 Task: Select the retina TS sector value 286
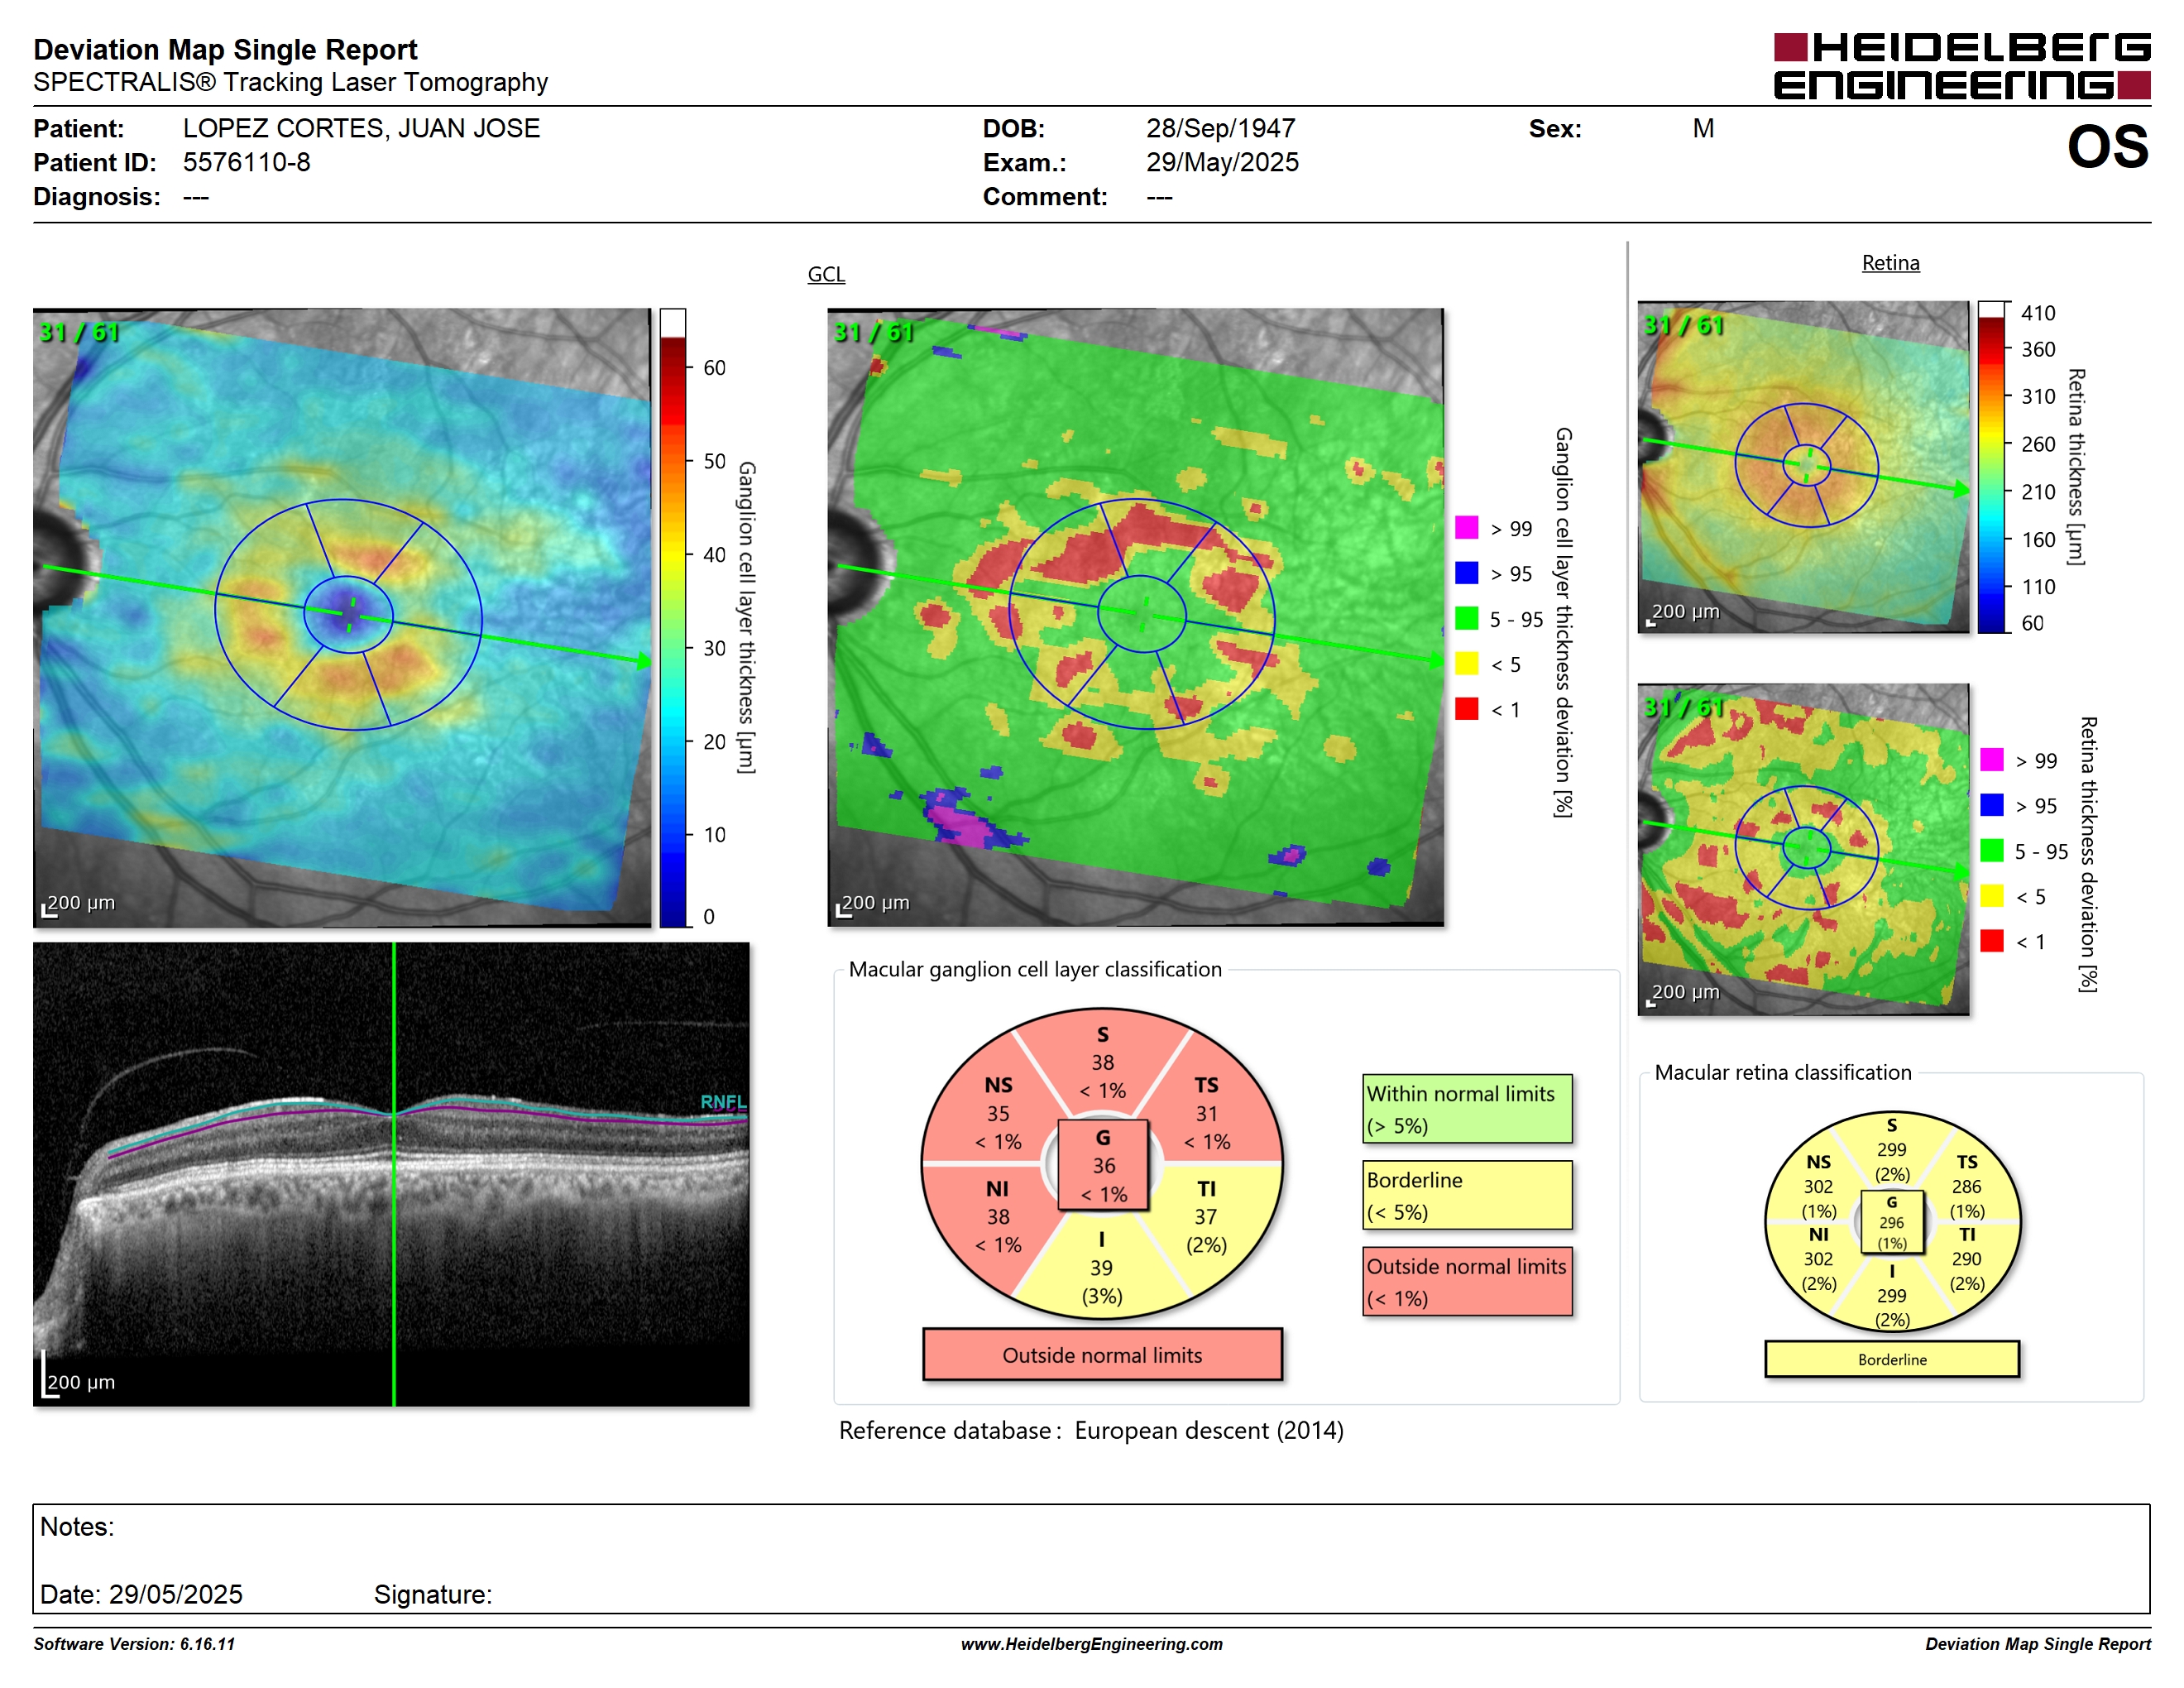coord(1966,1186)
